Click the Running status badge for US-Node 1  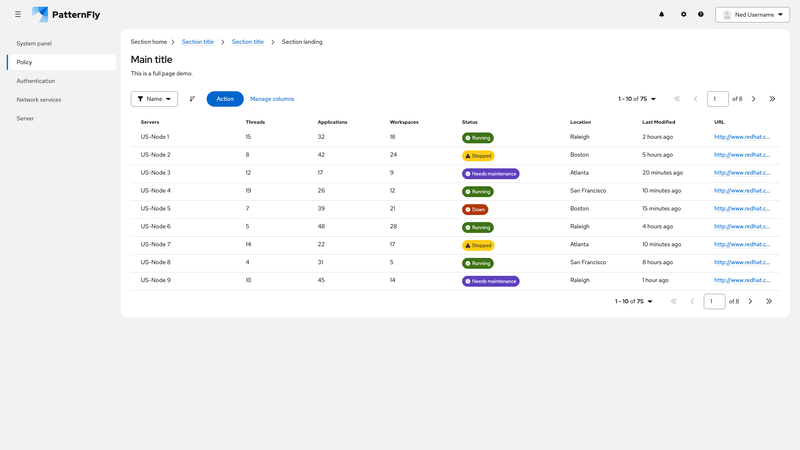[x=478, y=138]
